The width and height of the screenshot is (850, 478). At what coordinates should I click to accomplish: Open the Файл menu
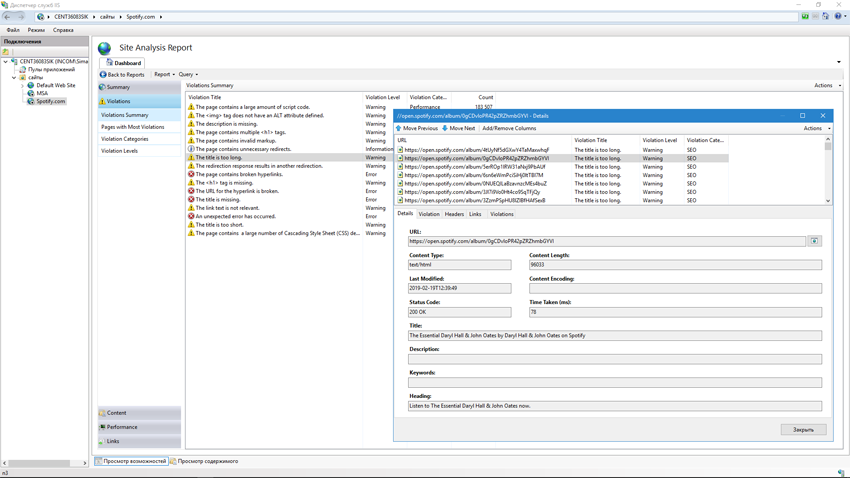pos(13,30)
